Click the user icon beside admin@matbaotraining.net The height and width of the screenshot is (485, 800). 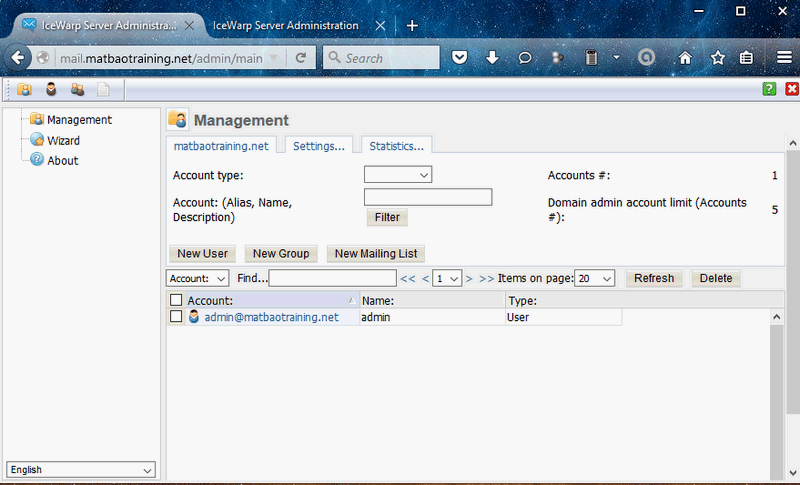194,316
